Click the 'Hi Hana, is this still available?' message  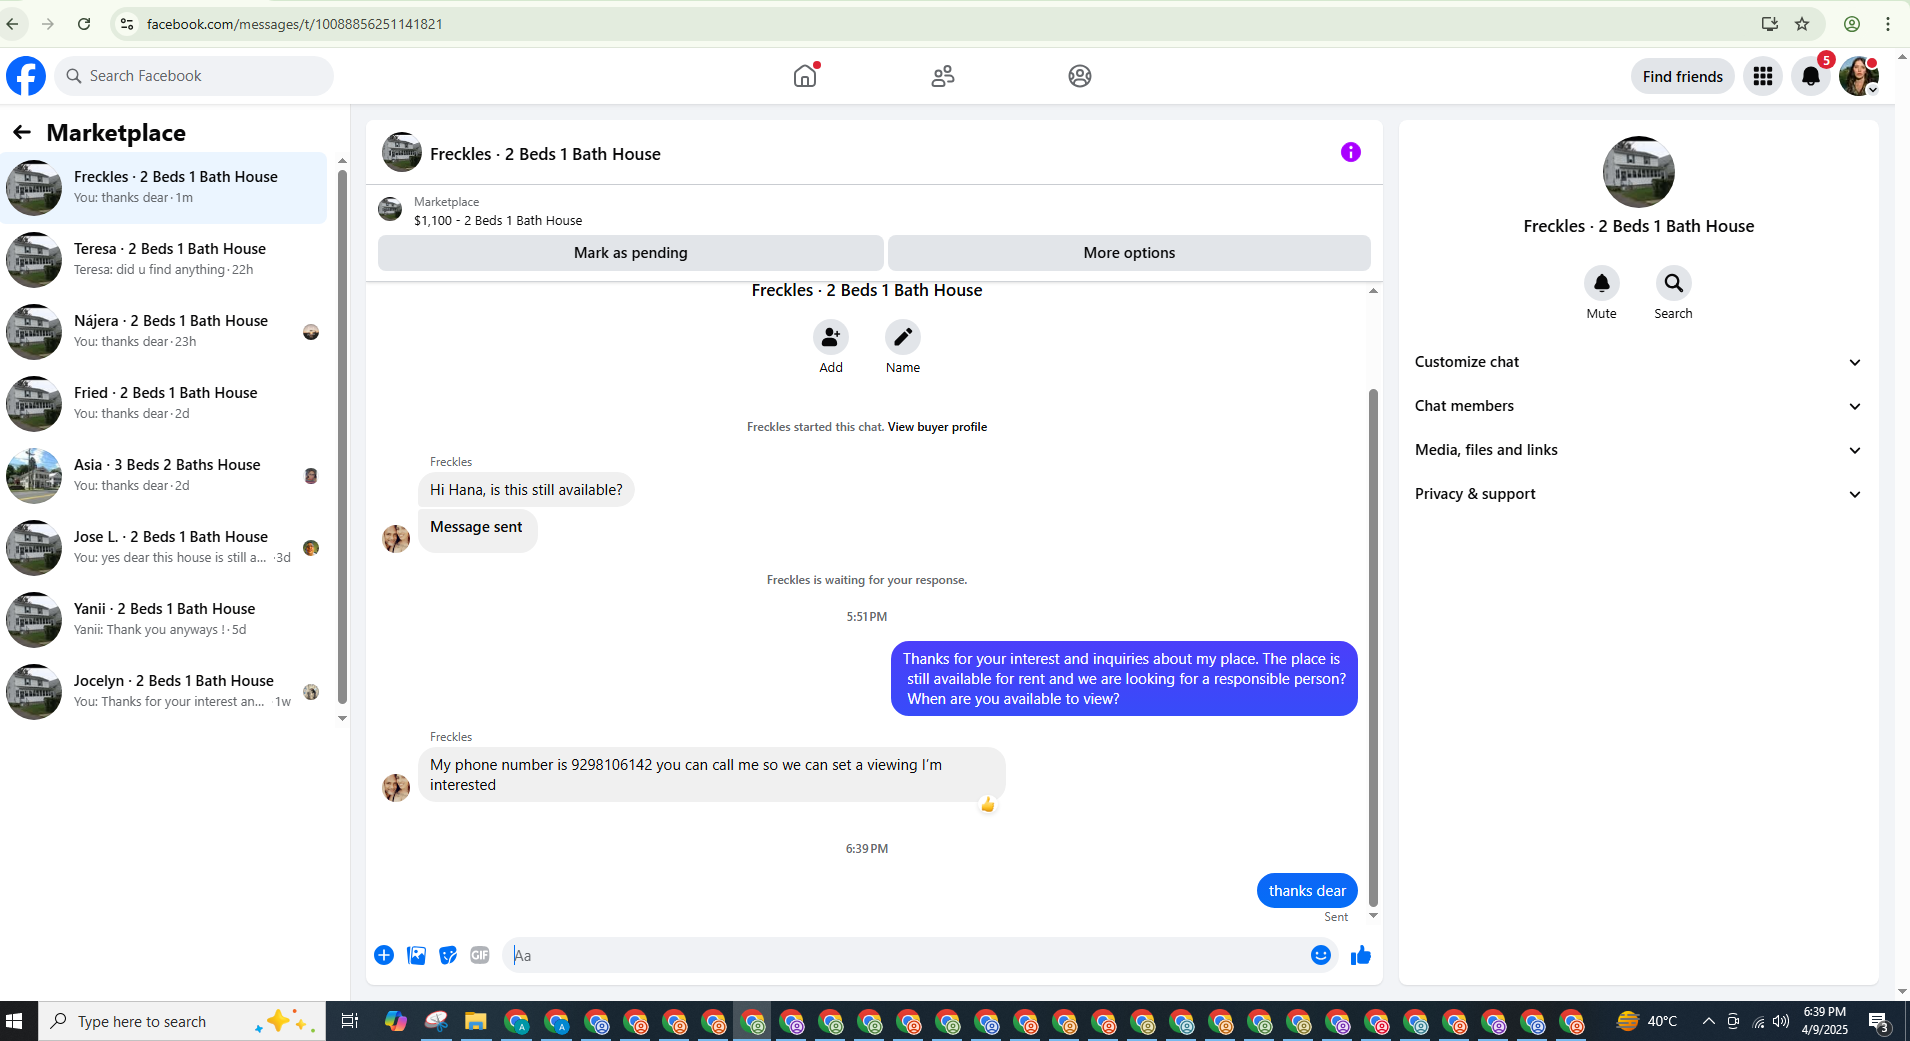click(526, 490)
